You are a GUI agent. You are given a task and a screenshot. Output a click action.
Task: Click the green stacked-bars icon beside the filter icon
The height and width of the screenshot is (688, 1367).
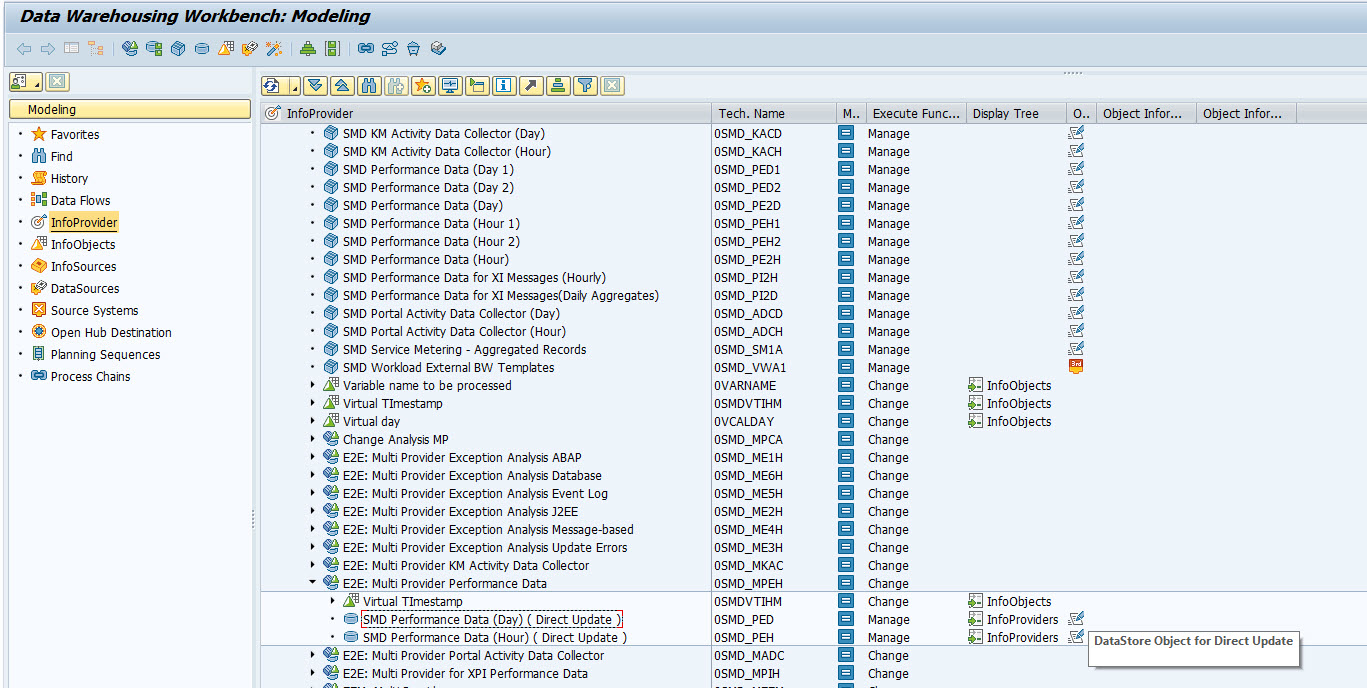point(558,86)
